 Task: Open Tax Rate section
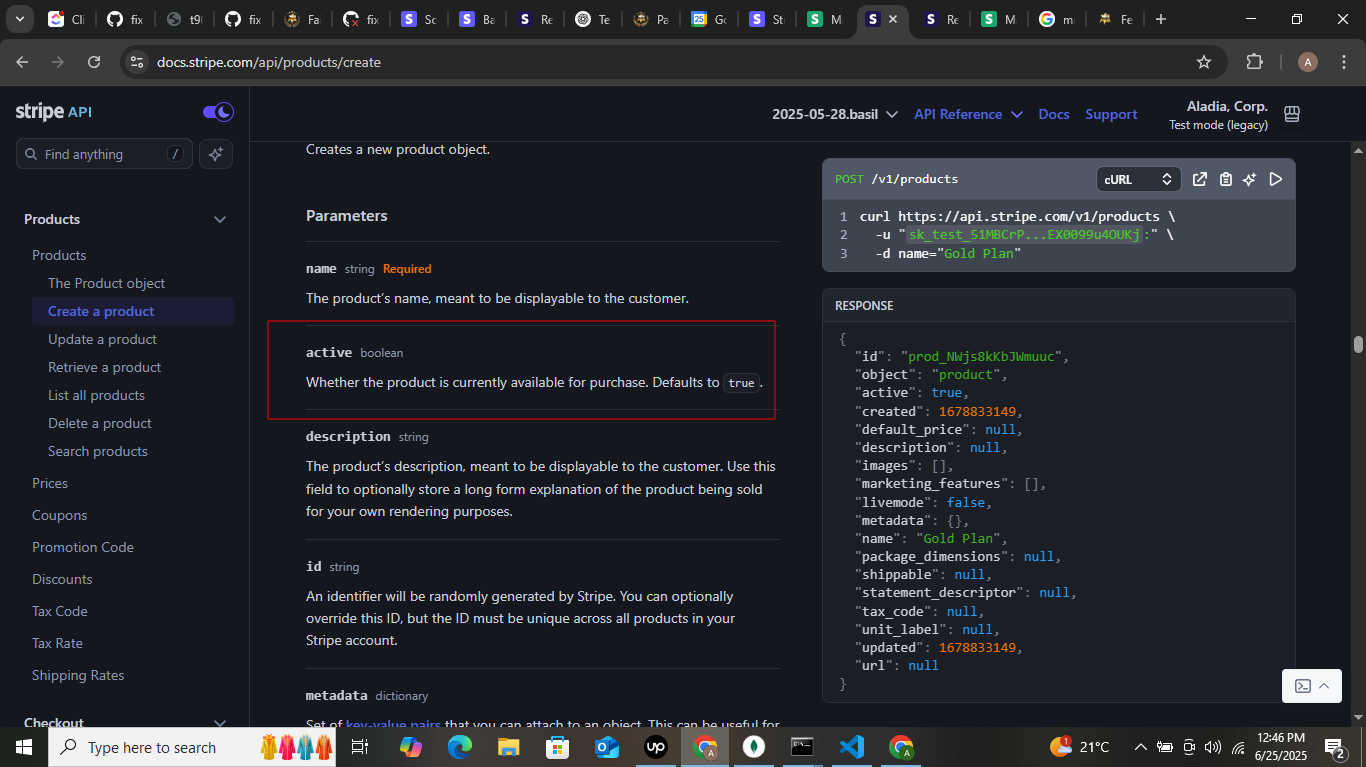57,643
